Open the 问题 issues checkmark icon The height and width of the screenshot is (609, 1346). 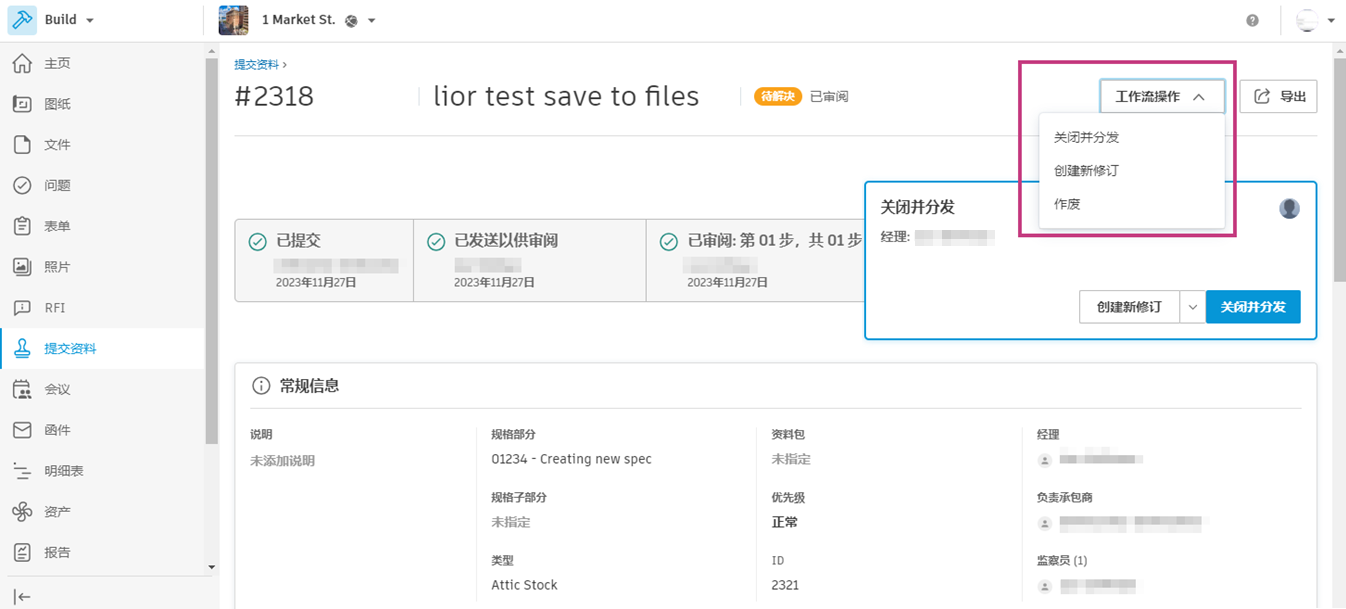[22, 185]
